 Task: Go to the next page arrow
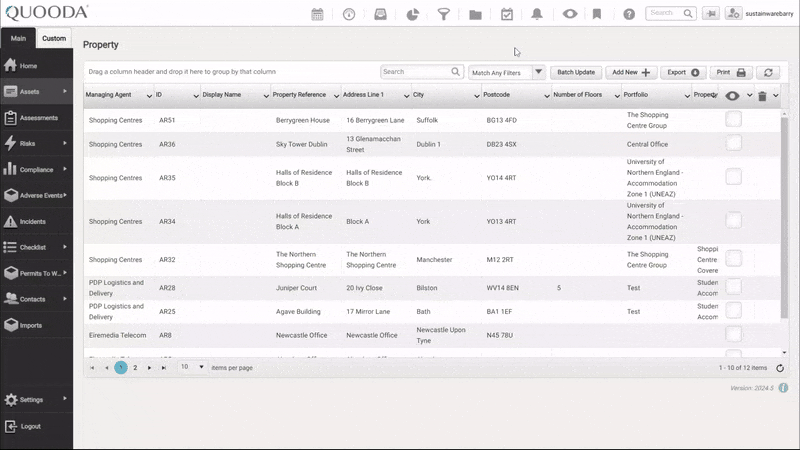coord(149,367)
